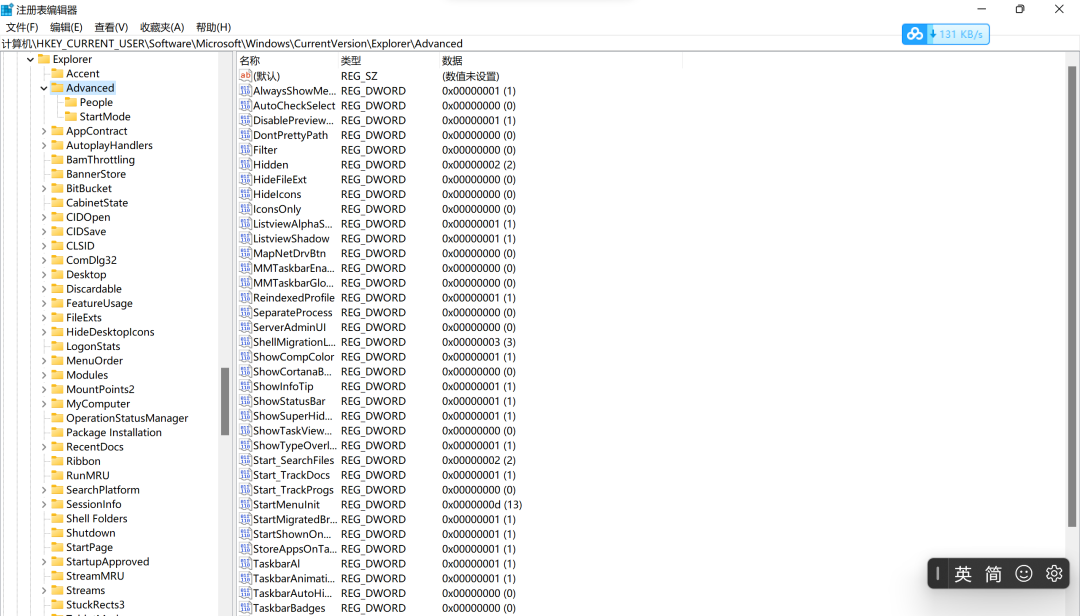Open the 编辑(E) menu
This screenshot has width=1080, height=616.
coord(66,27)
